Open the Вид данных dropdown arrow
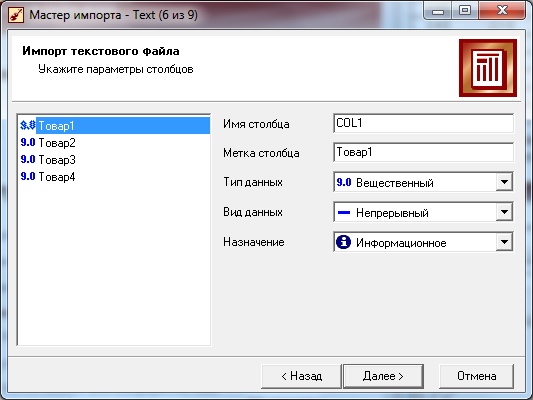 504,212
